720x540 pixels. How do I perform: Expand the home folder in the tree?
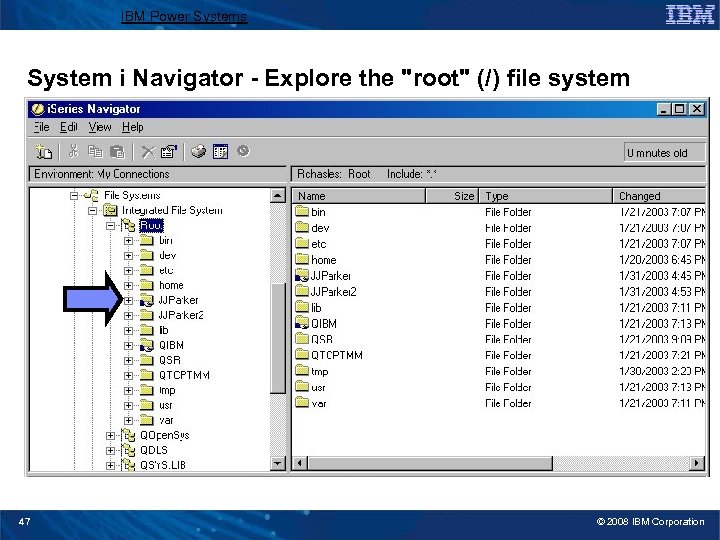129,286
